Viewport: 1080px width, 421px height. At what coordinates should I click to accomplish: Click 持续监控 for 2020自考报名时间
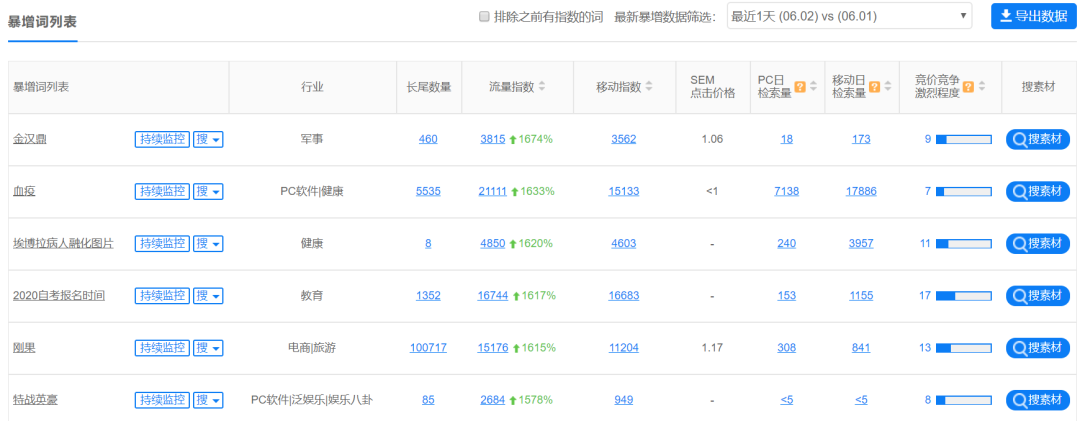click(162, 296)
